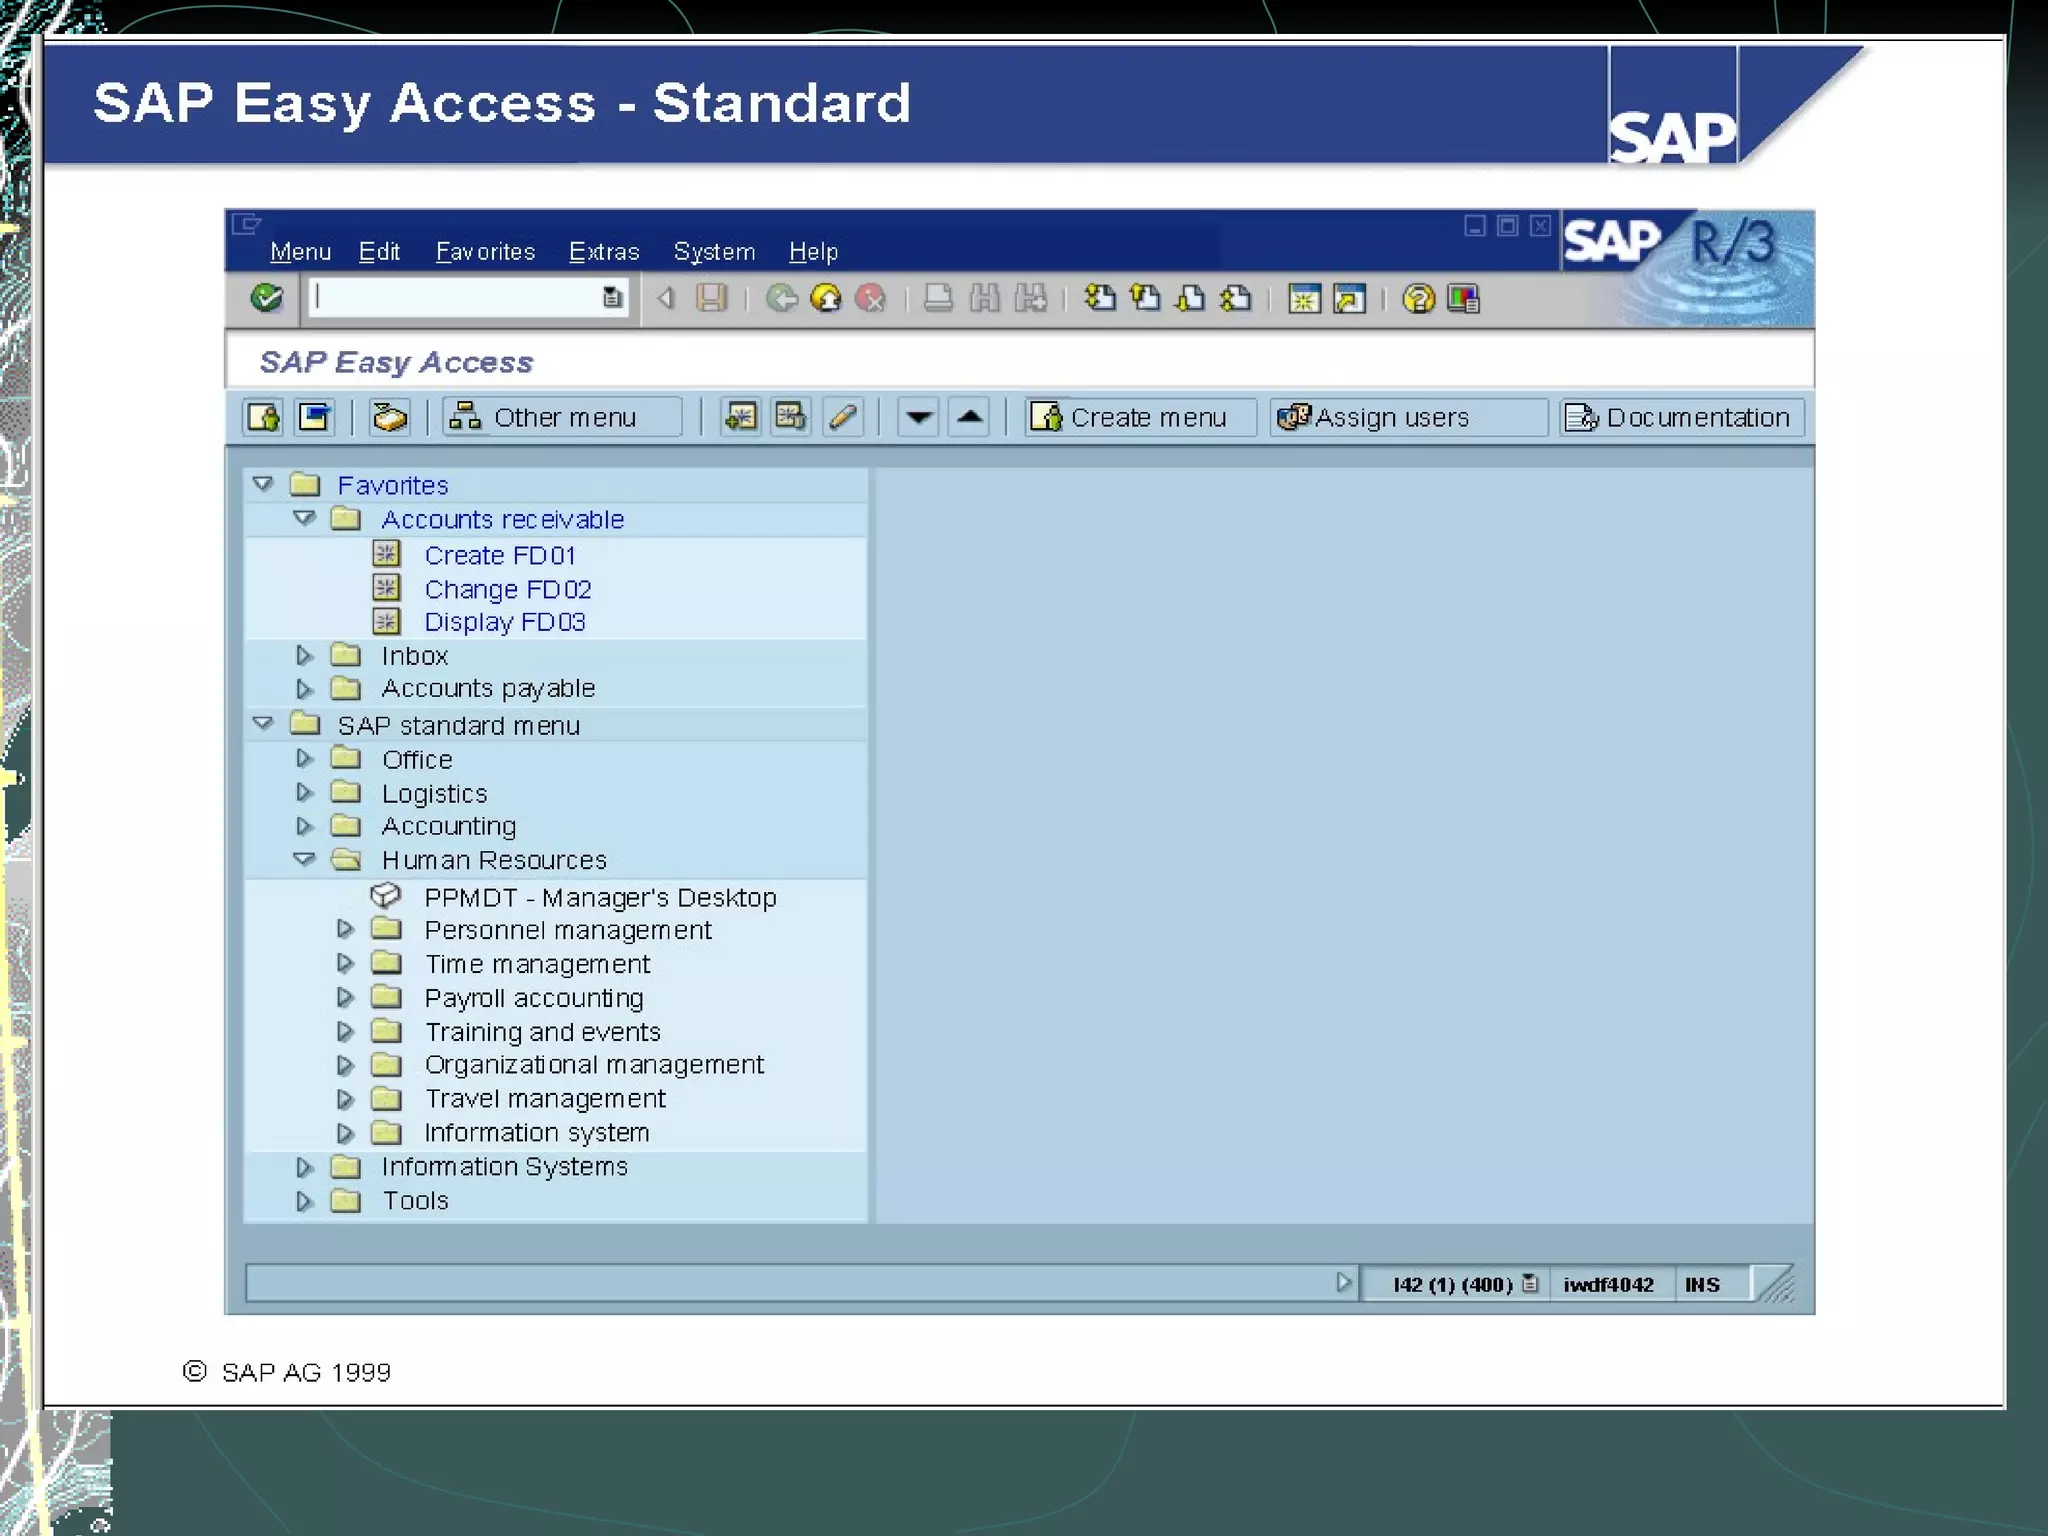The width and height of the screenshot is (2048, 1536).
Task: Expand the Payroll accounting folder
Action: (x=345, y=998)
